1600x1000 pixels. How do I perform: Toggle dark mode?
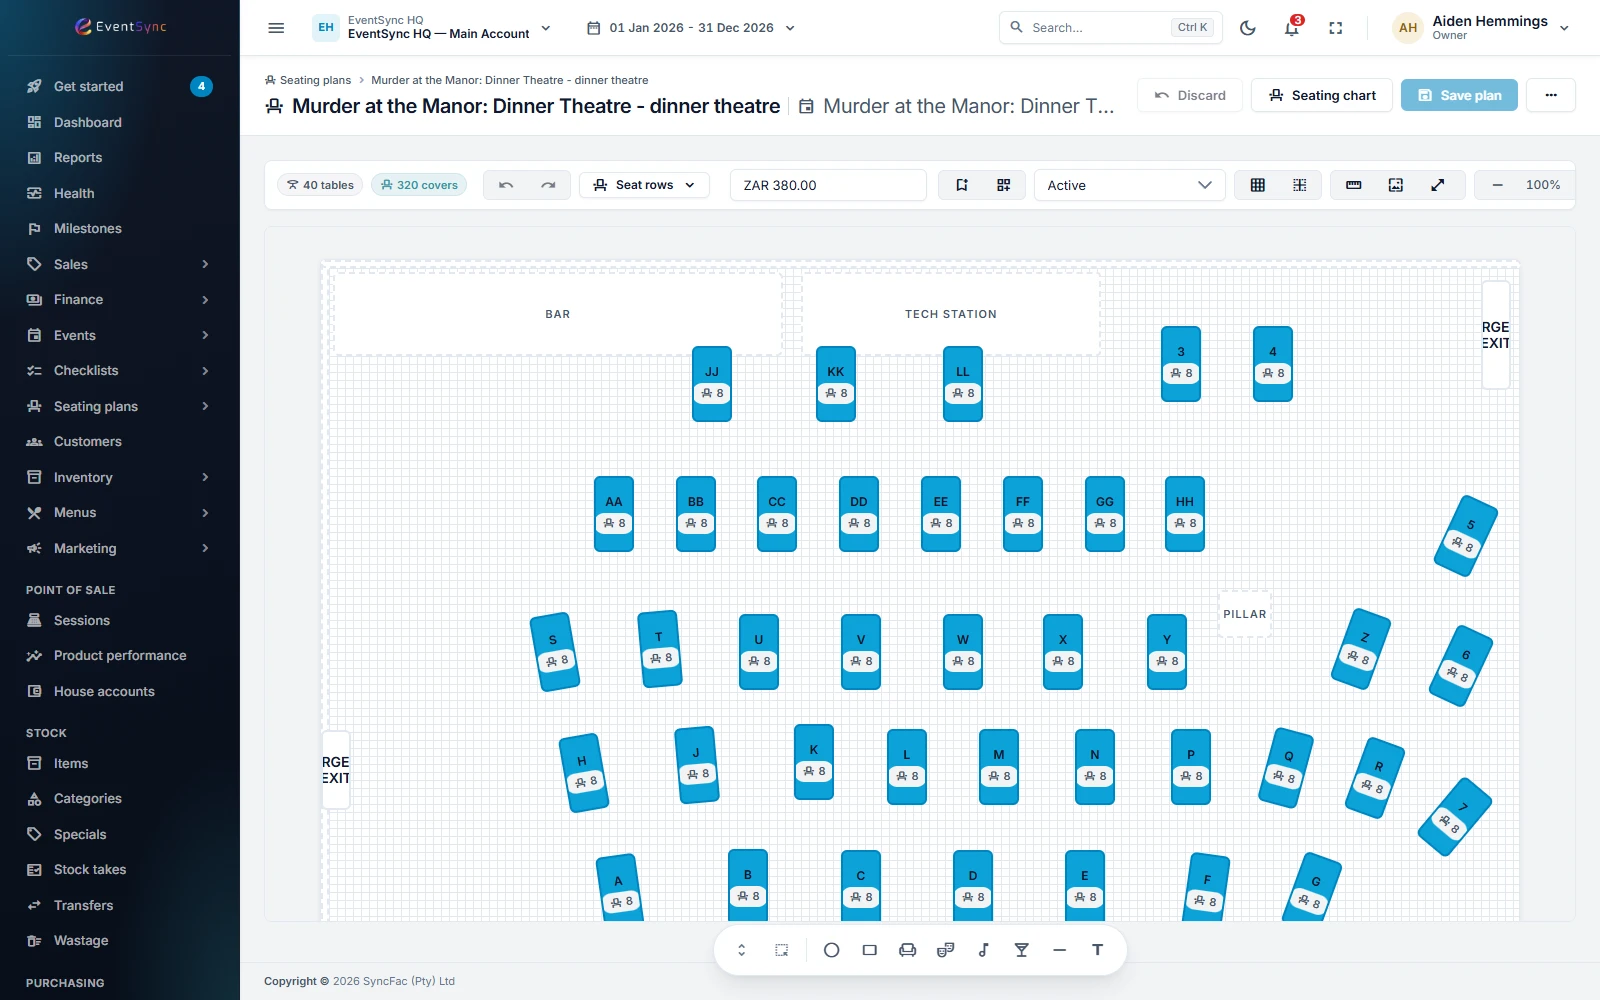click(x=1248, y=28)
